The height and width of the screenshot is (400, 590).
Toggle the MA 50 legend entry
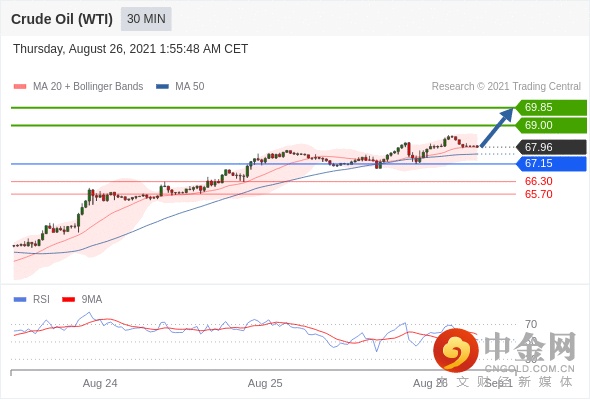[180, 87]
